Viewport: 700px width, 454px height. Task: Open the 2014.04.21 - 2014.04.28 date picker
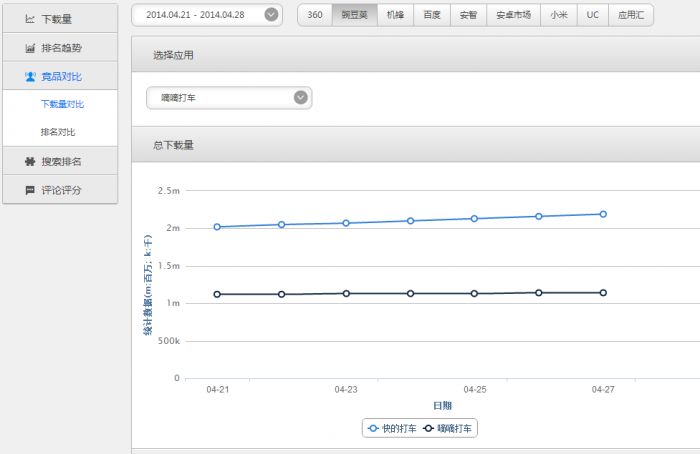tap(207, 15)
